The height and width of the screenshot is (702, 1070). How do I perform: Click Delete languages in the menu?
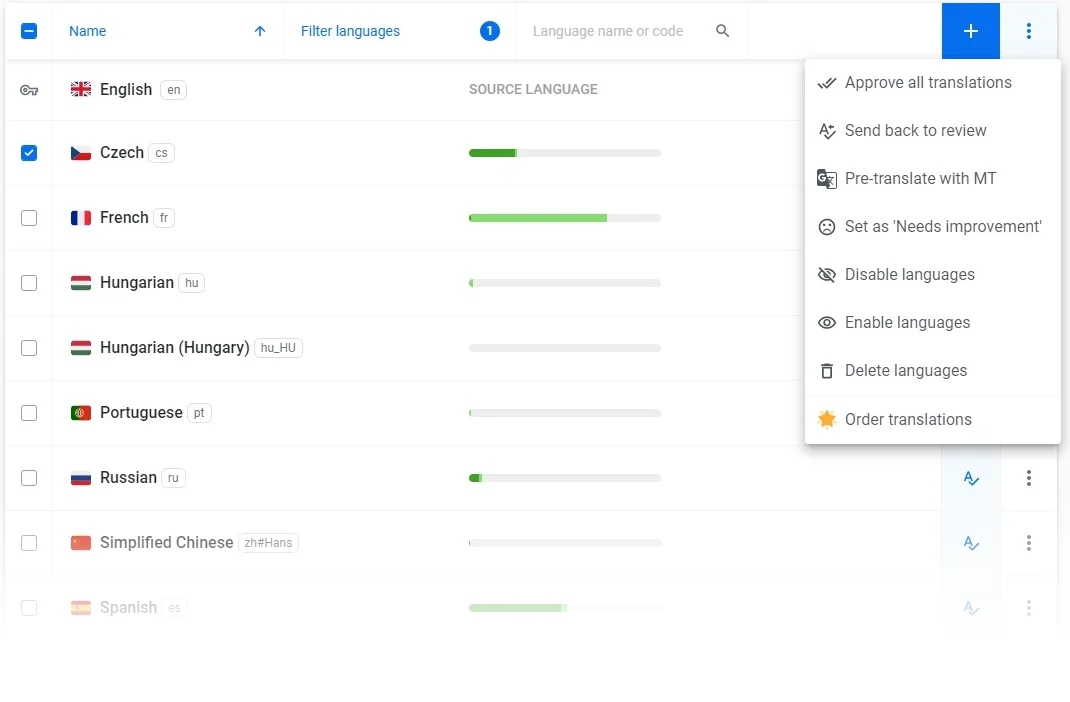[905, 371]
